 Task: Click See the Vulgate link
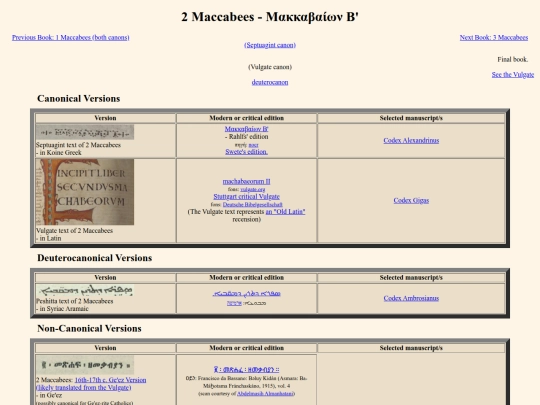click(513, 75)
